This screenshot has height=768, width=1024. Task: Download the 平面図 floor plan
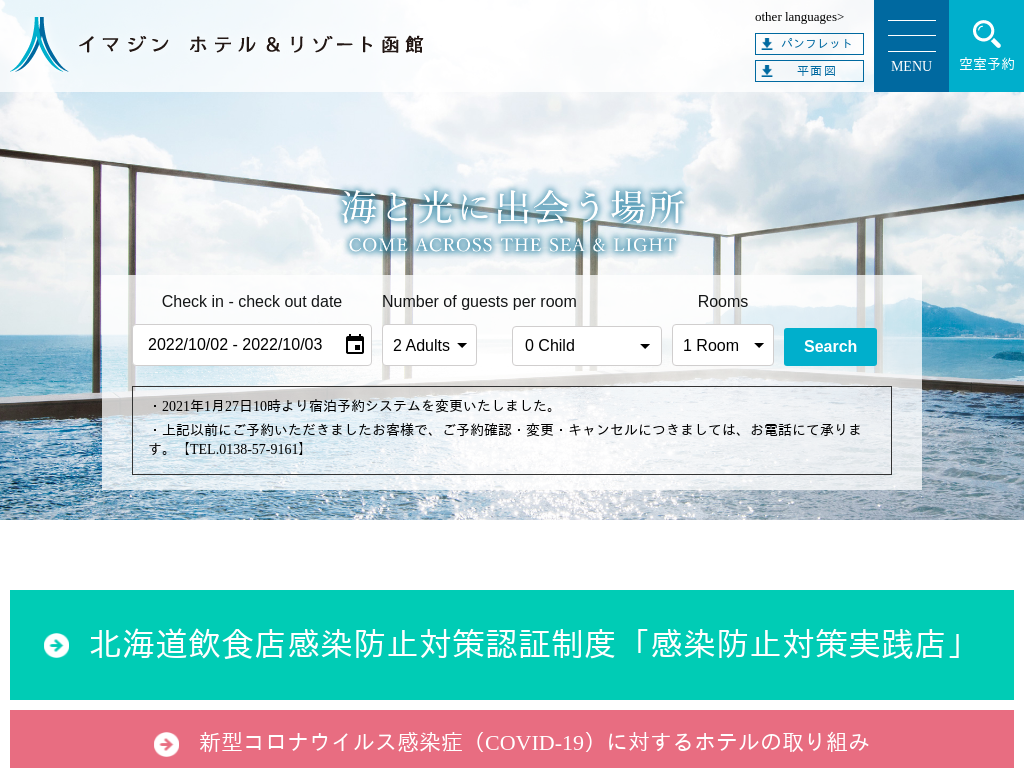[816, 71]
